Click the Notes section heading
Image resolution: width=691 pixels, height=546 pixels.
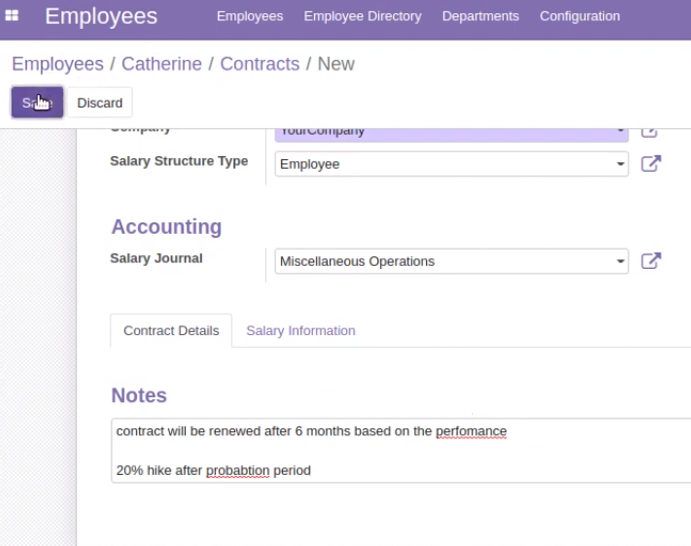coord(139,395)
